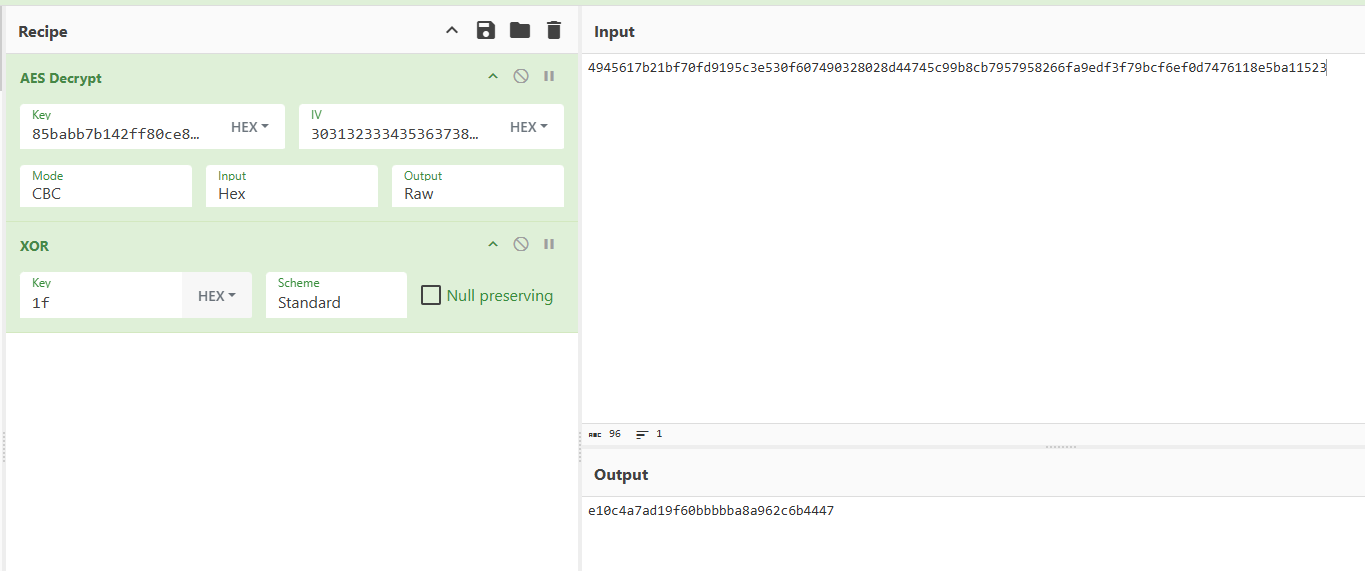
Task: Save the current recipe
Action: [x=486, y=30]
